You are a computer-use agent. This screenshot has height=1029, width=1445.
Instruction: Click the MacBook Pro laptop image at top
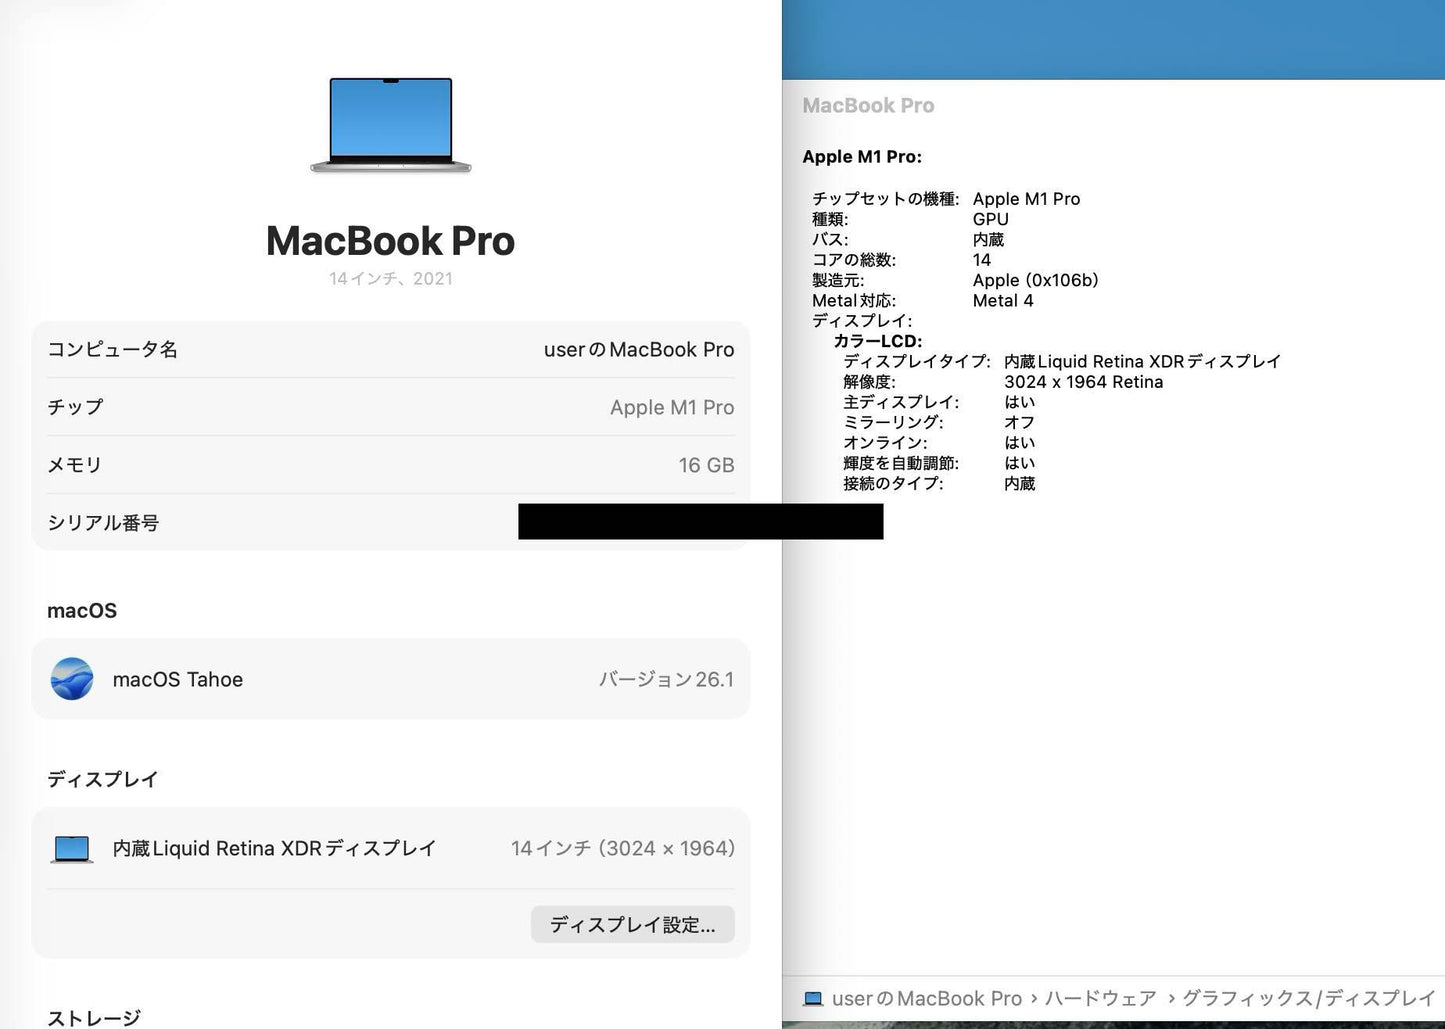pos(390,125)
